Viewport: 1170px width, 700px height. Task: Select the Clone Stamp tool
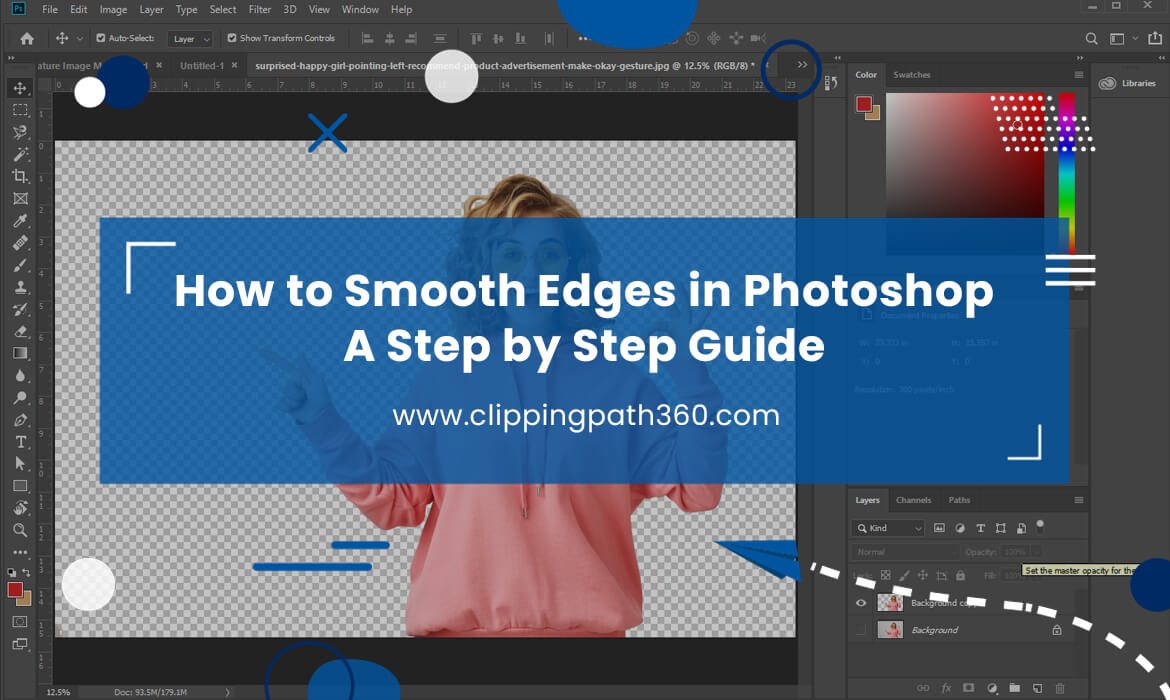coord(20,287)
